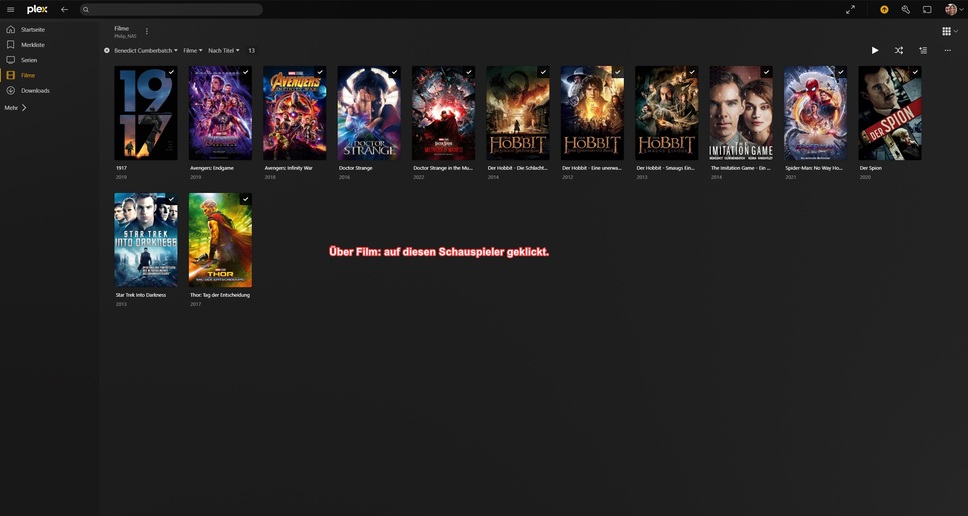Focus the Plex search field
968x516 pixels.
171,10
